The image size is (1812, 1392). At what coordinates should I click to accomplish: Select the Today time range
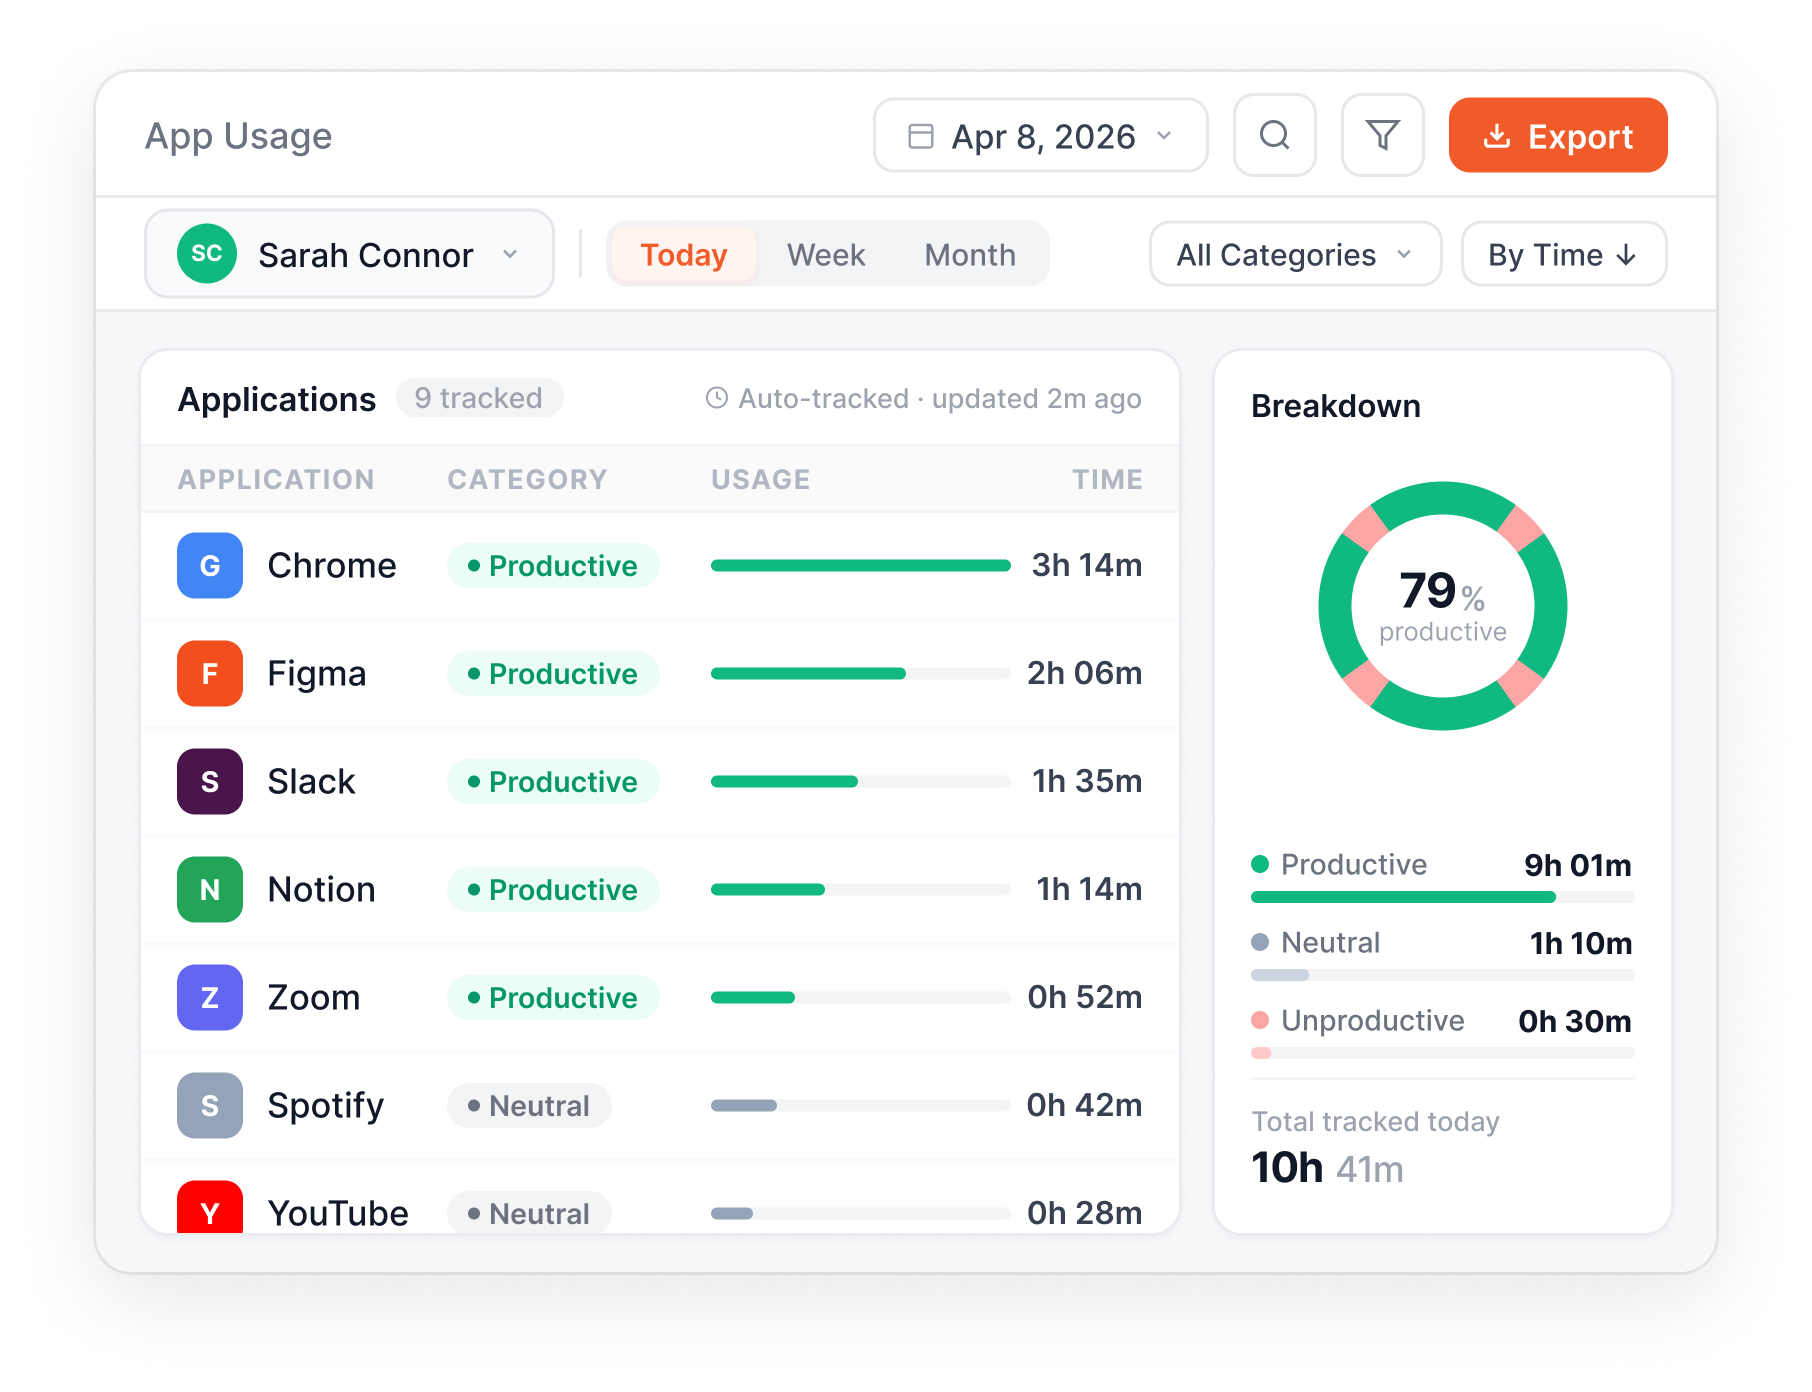[x=683, y=254]
